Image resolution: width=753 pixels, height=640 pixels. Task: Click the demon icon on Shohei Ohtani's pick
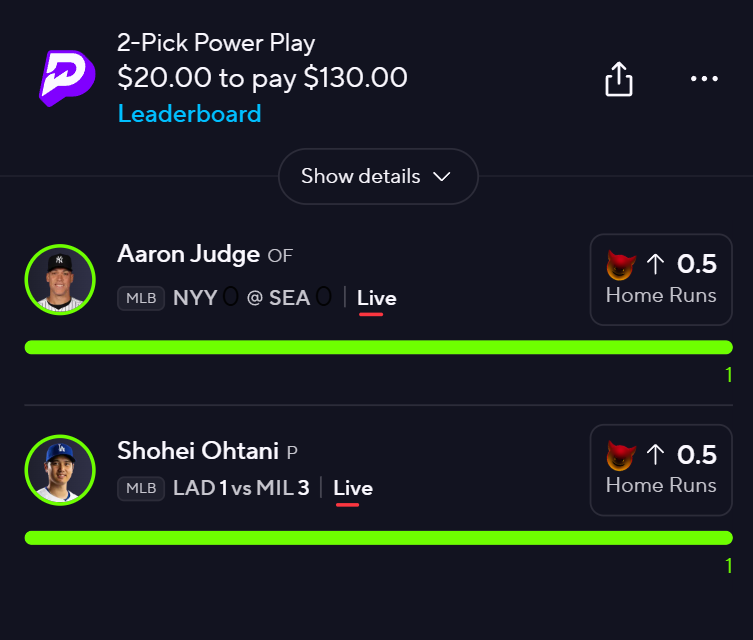[621, 456]
